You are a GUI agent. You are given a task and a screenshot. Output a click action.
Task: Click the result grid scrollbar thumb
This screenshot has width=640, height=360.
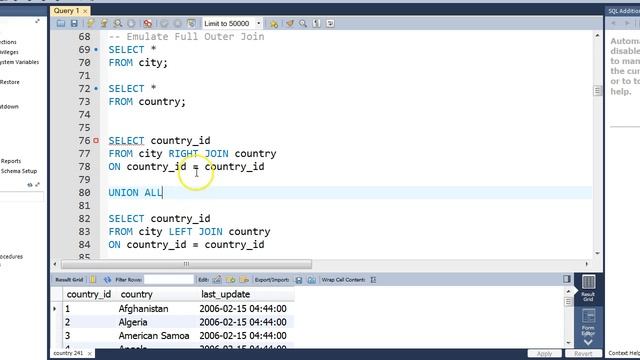(568, 302)
